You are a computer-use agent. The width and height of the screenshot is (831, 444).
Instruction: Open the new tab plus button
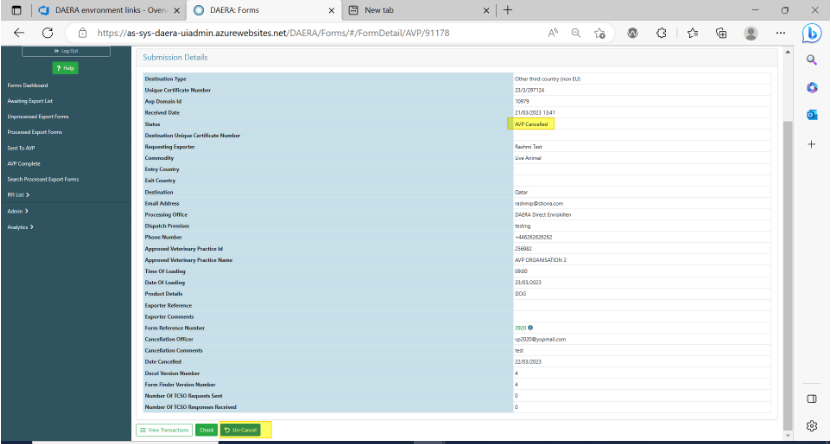(x=507, y=10)
